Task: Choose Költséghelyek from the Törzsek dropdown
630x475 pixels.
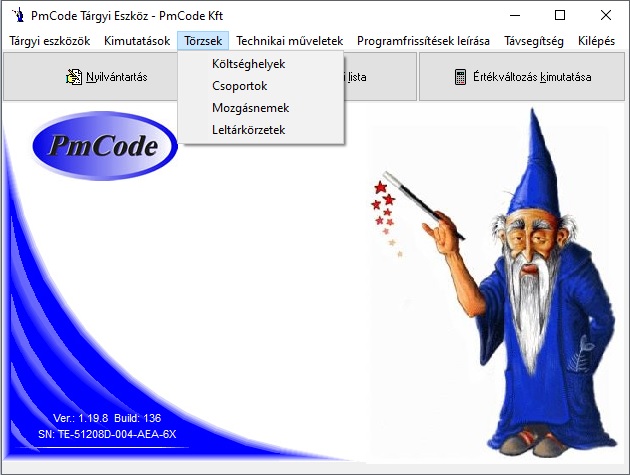Action: pyautogui.click(x=261, y=64)
